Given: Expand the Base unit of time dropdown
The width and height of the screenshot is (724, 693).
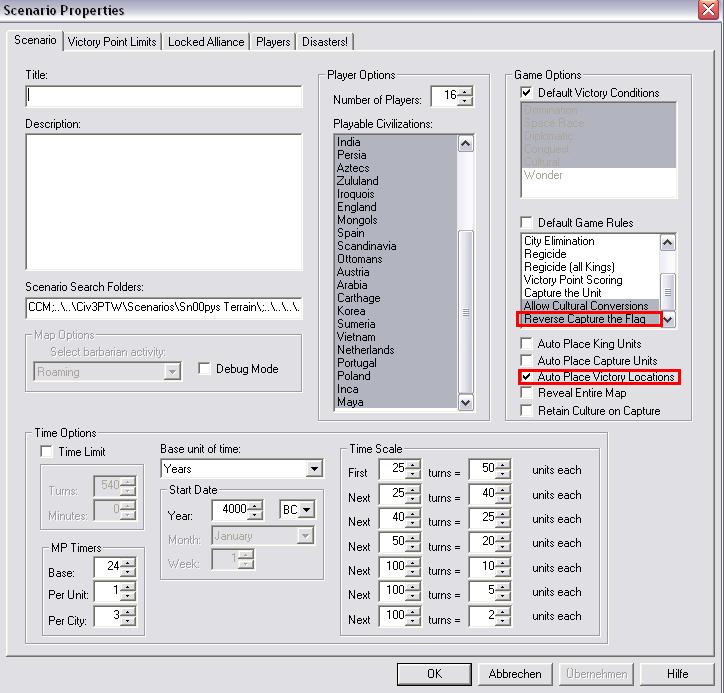Looking at the screenshot, I should click(315, 469).
